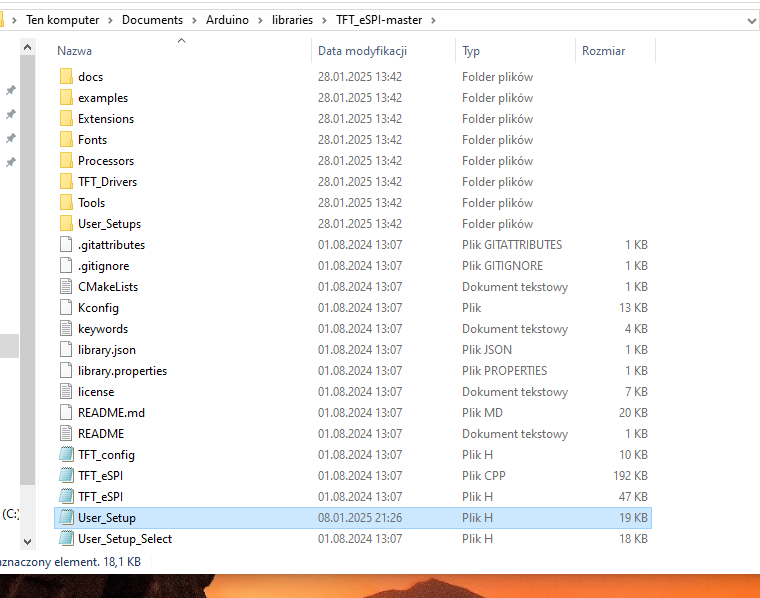This screenshot has height=598, width=760.
Task: Click the second quick access pin icon
Action: tap(11, 114)
